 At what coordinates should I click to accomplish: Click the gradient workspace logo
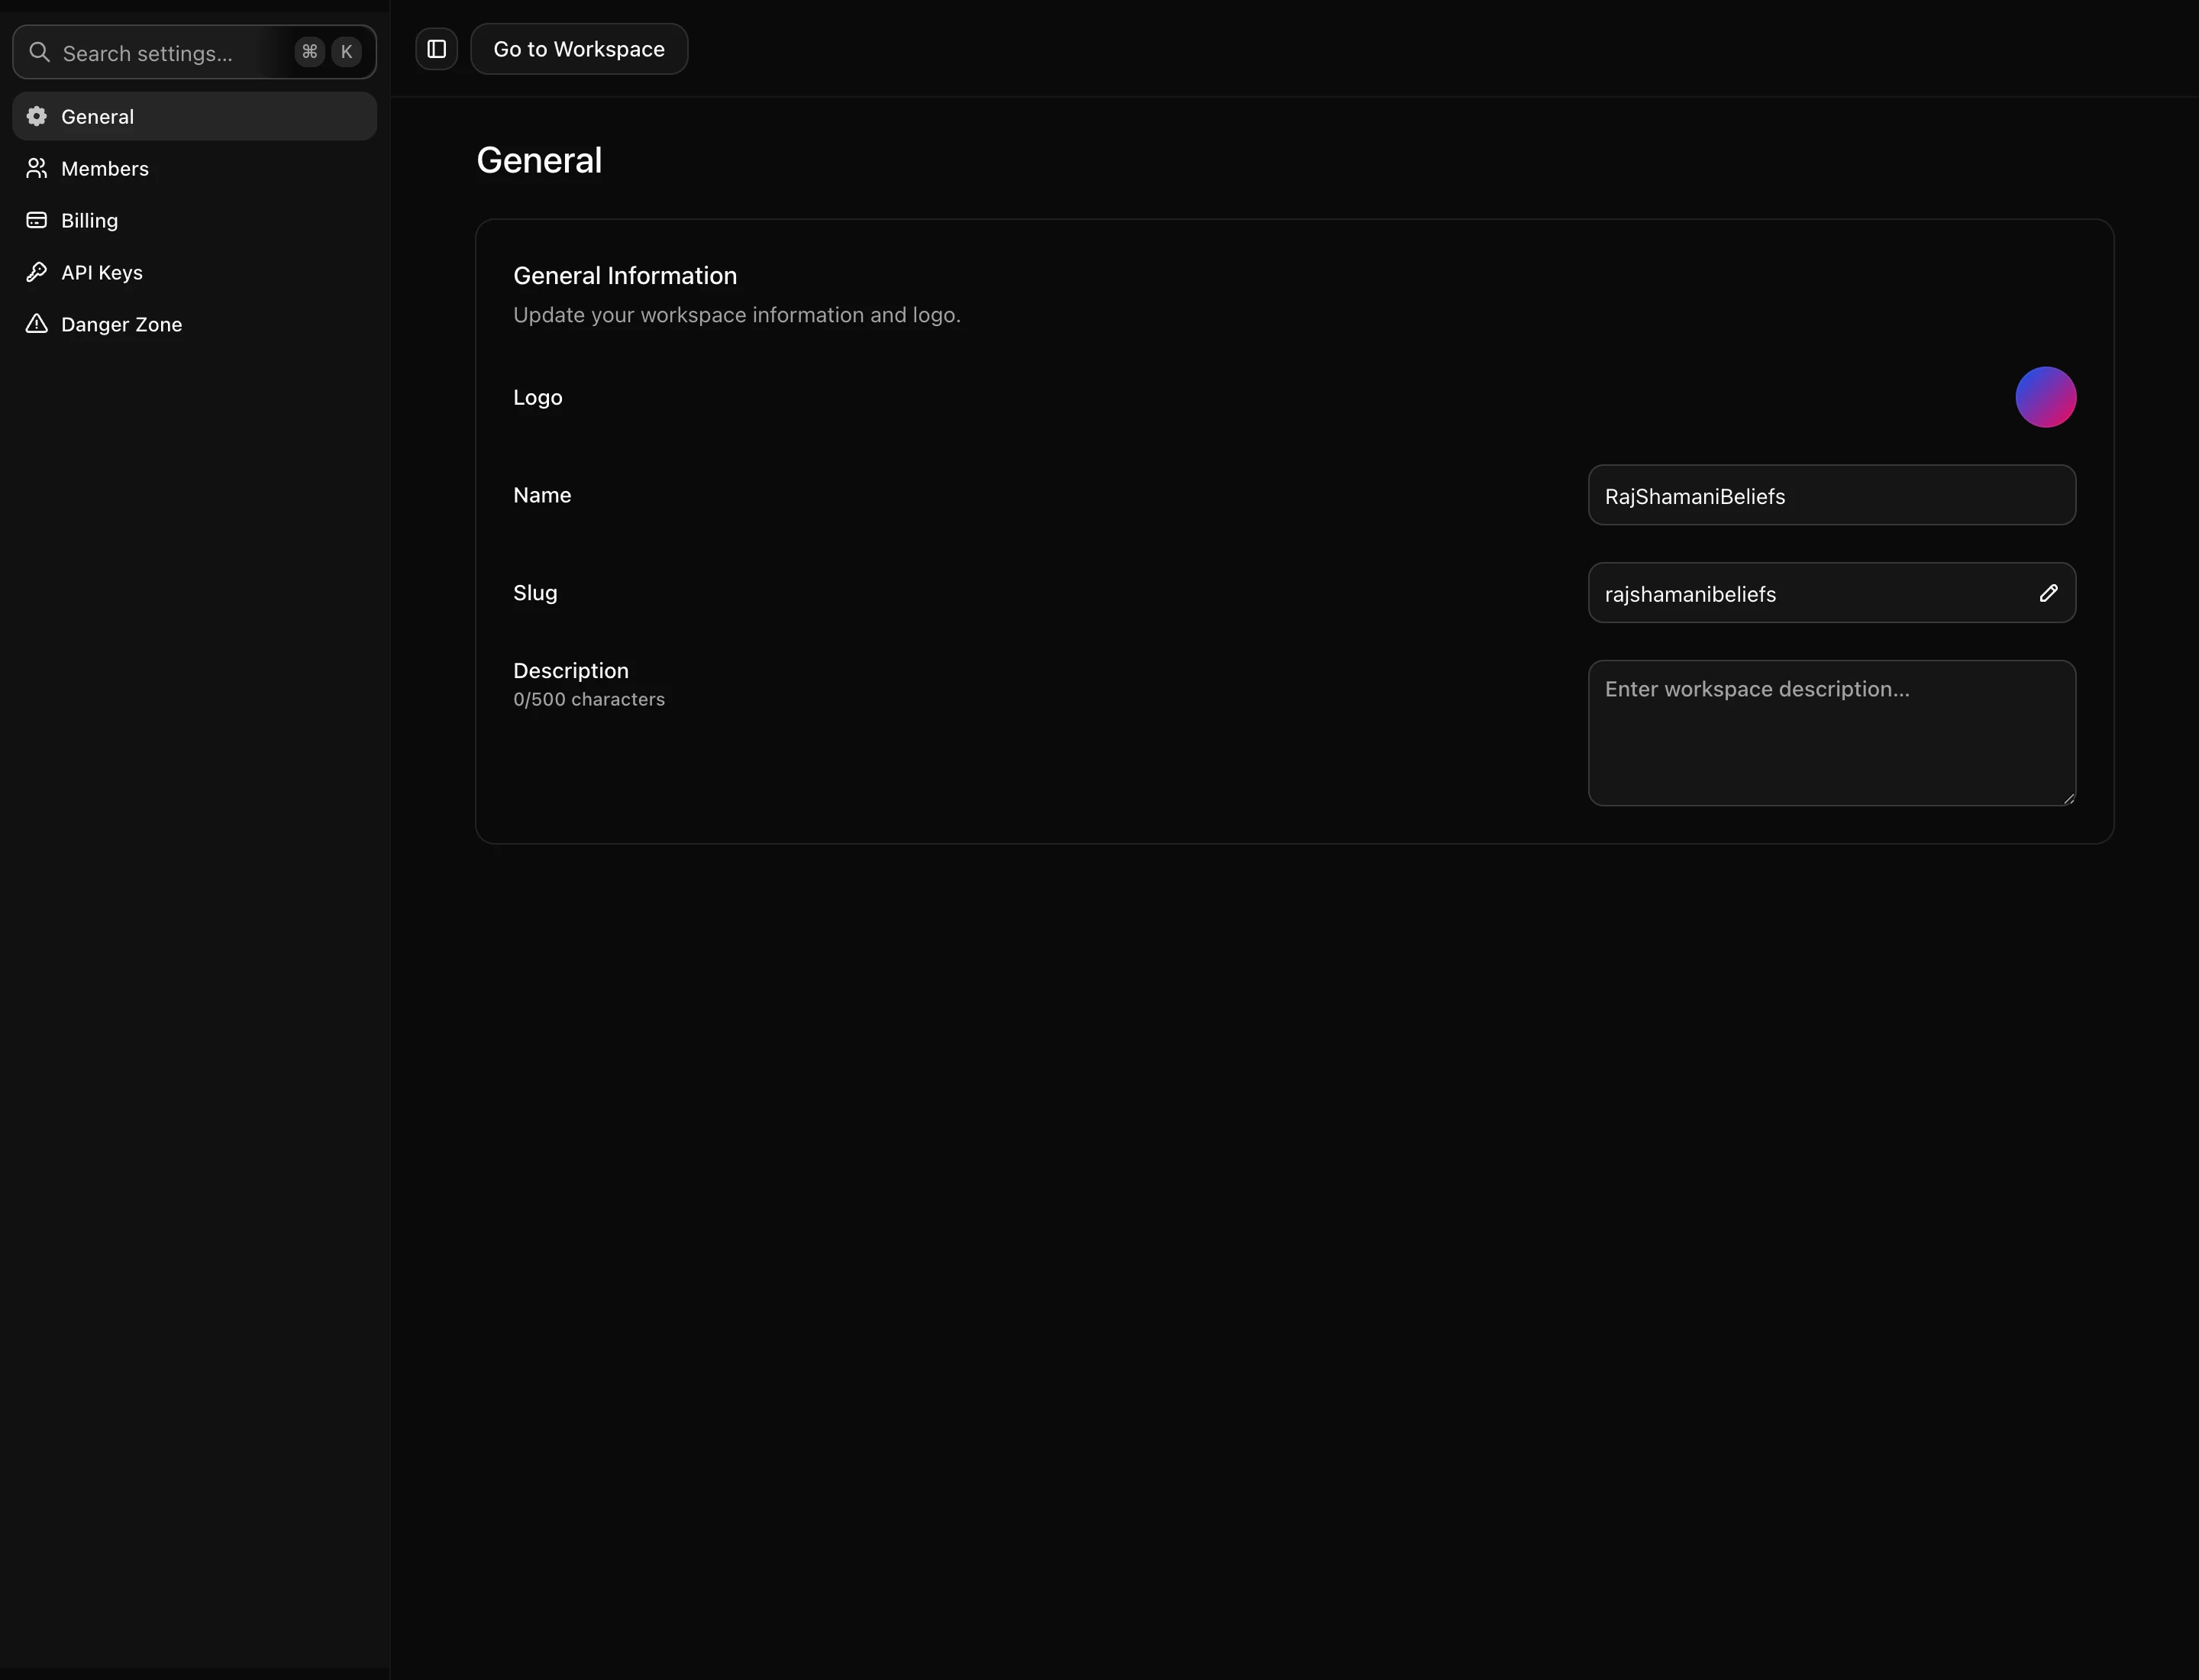[x=2045, y=397]
